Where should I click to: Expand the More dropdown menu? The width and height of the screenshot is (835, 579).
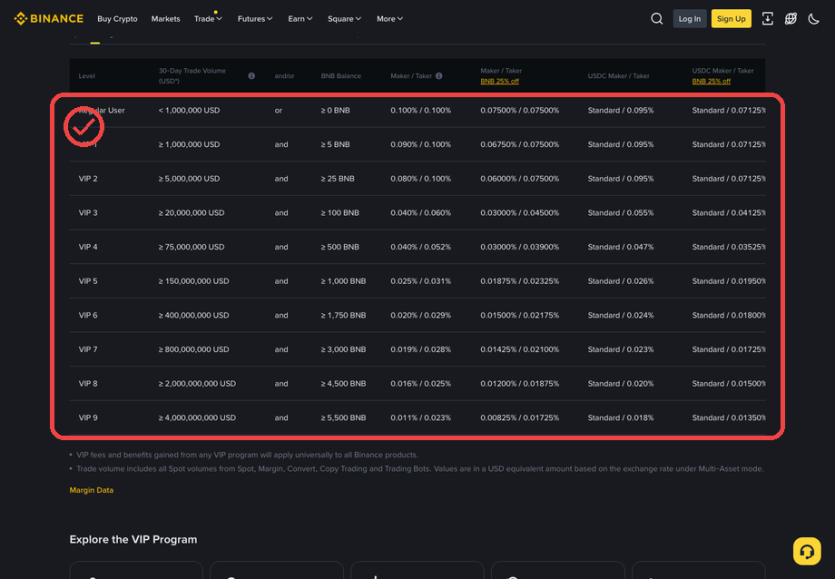pyautogui.click(x=389, y=19)
